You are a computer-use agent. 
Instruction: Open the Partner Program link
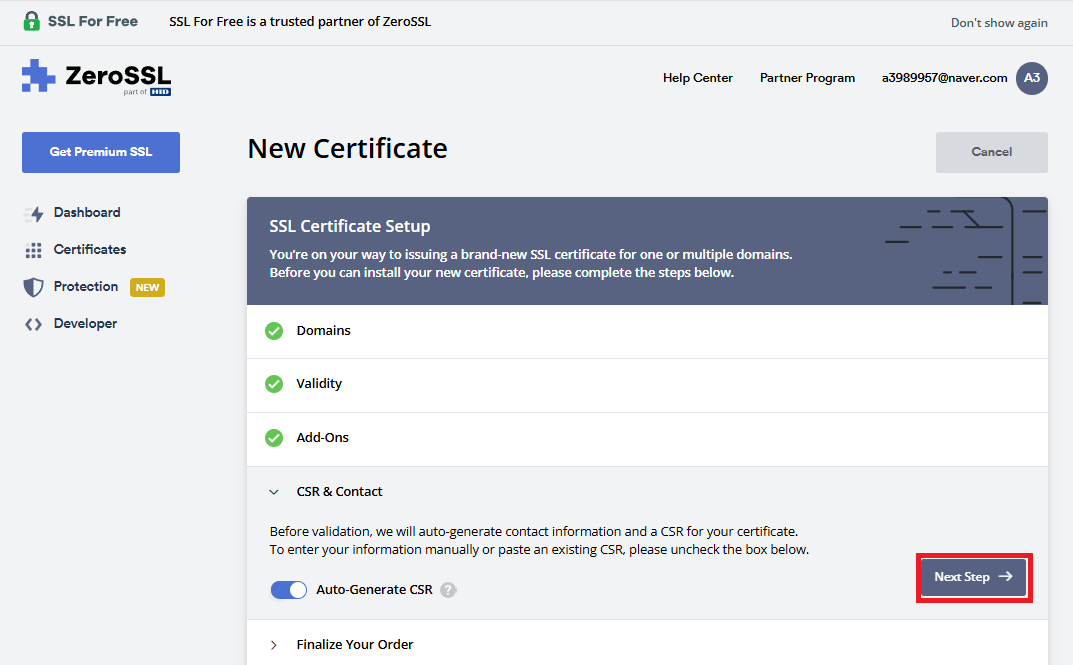click(807, 78)
